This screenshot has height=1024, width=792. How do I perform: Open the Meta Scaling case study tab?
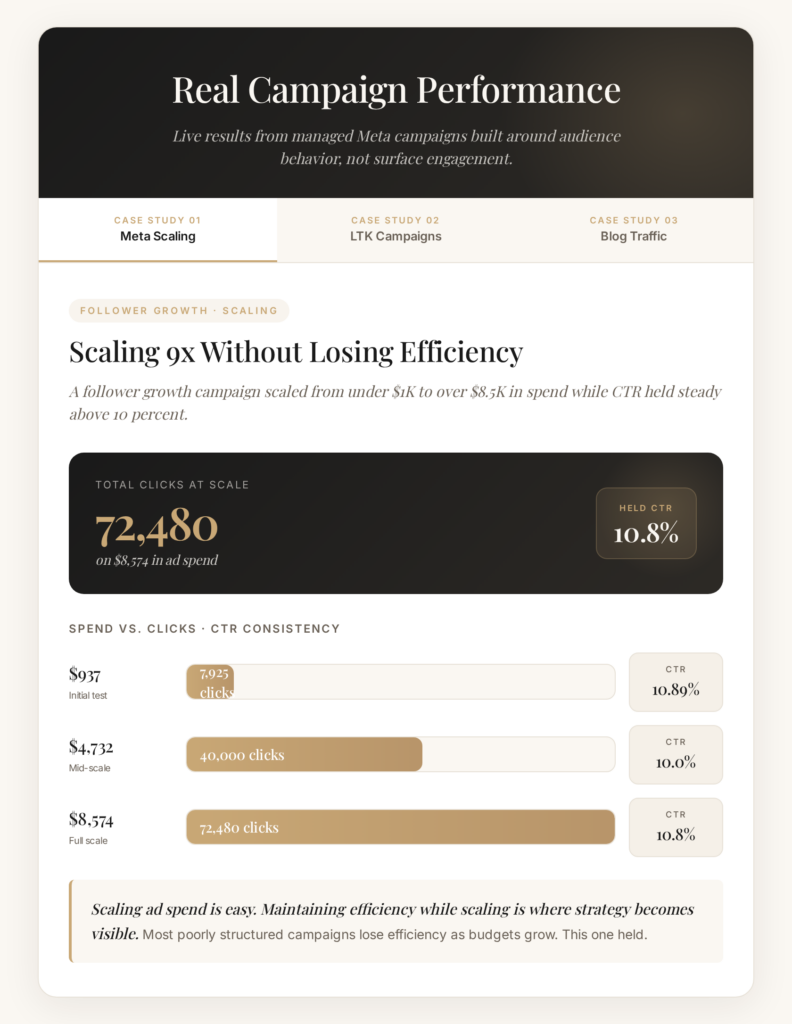[x=157, y=229]
